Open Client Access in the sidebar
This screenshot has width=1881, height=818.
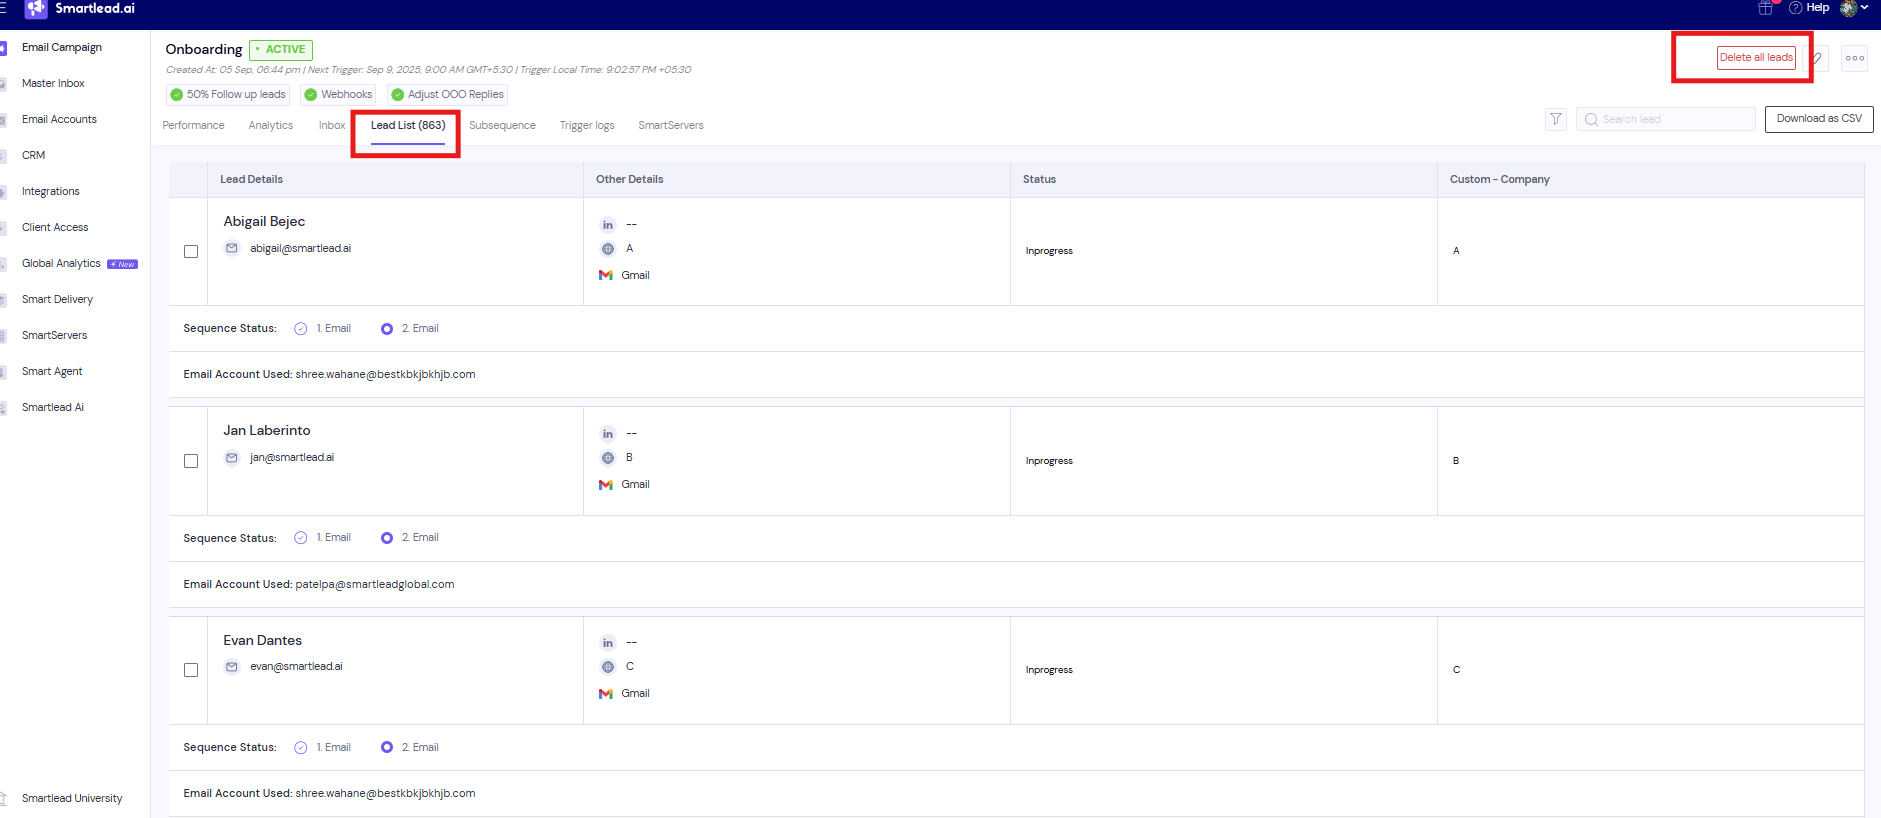click(55, 227)
